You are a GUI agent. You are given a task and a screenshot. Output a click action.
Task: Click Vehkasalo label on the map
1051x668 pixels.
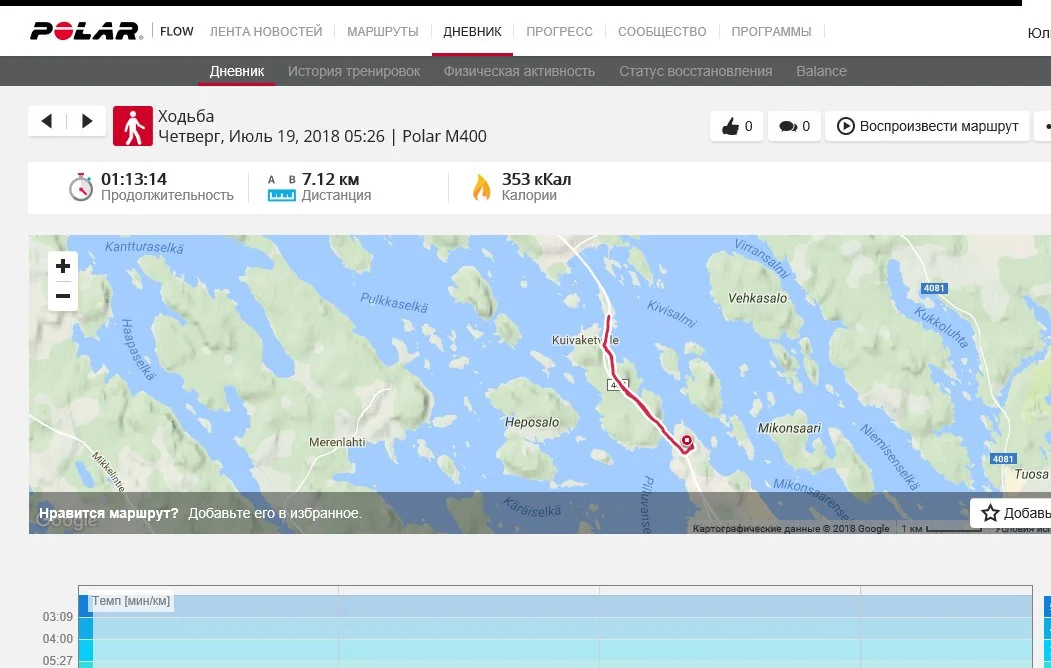[x=757, y=298]
